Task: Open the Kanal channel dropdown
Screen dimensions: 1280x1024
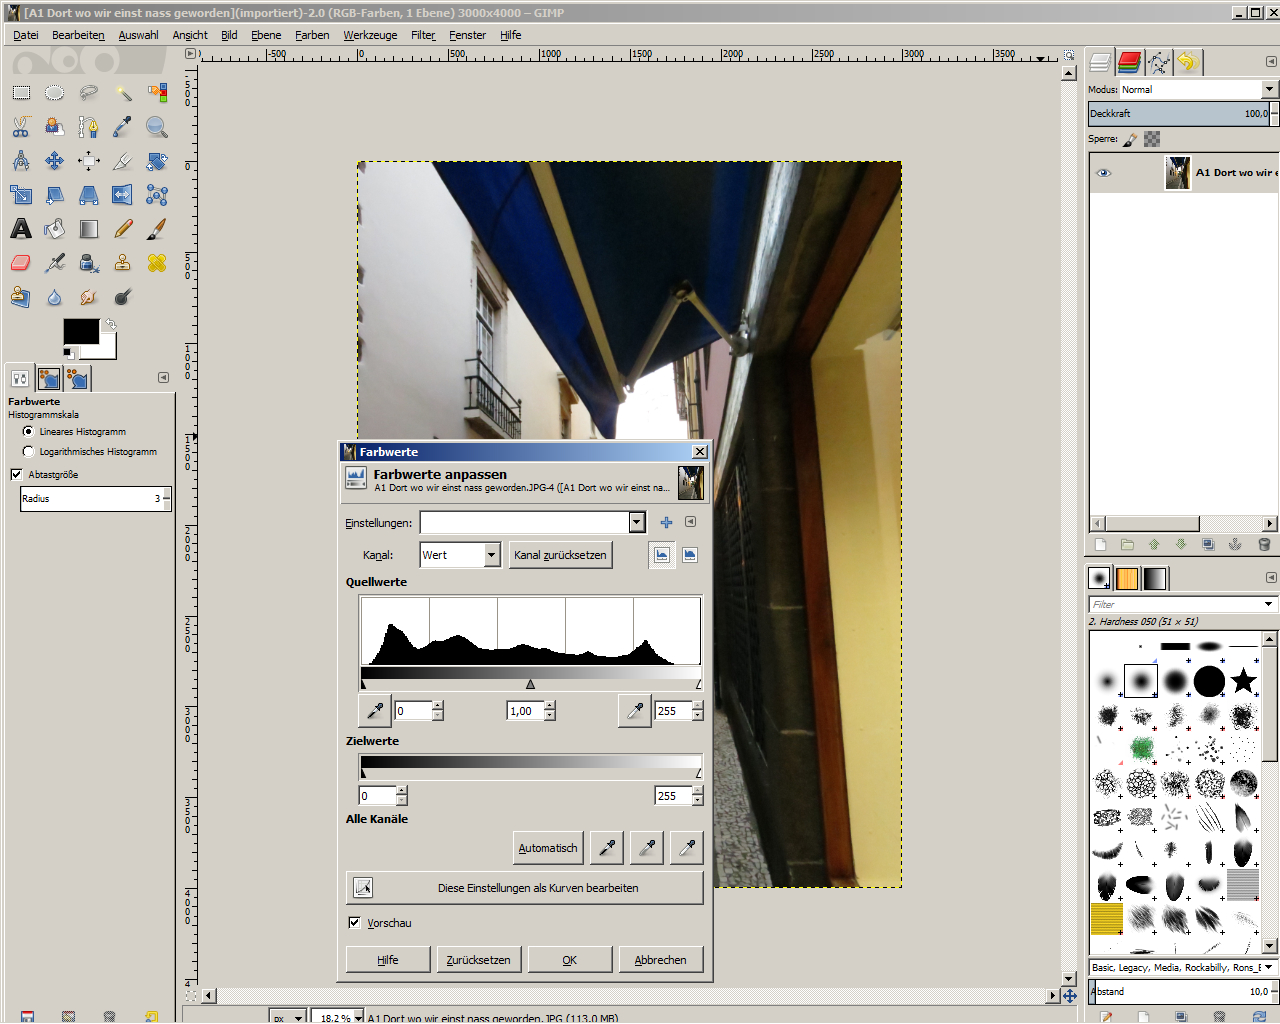Action: click(491, 555)
